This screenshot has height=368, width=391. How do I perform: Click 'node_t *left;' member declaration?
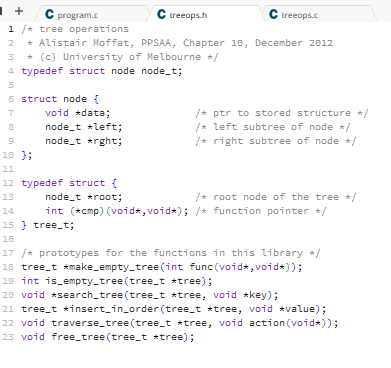tap(84, 127)
